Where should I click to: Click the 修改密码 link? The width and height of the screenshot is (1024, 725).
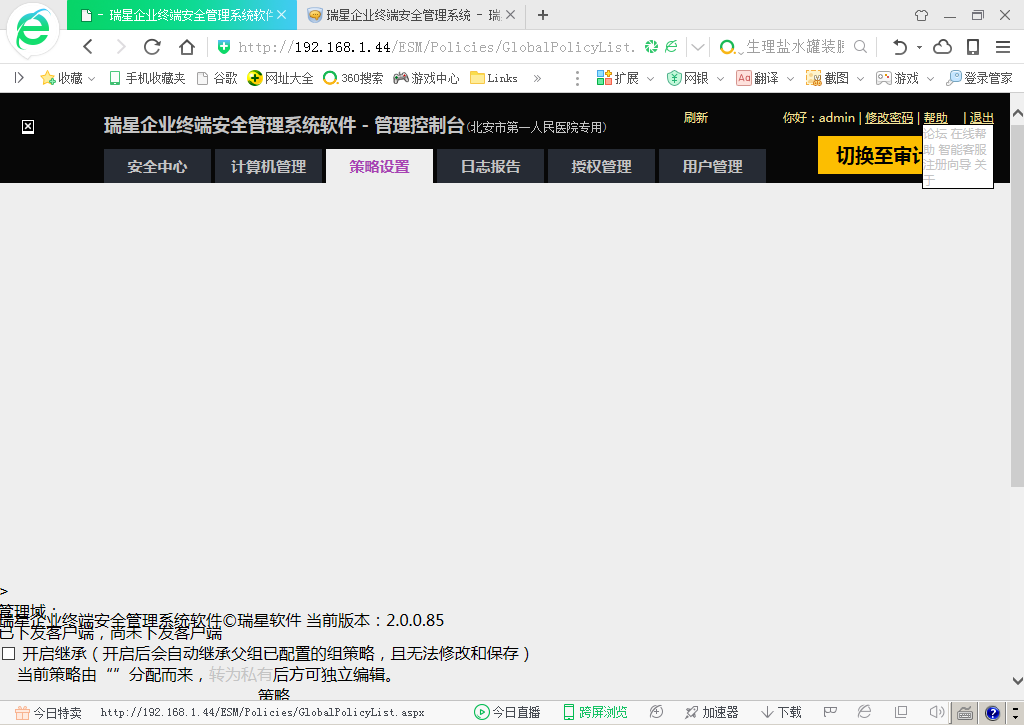[x=889, y=118]
